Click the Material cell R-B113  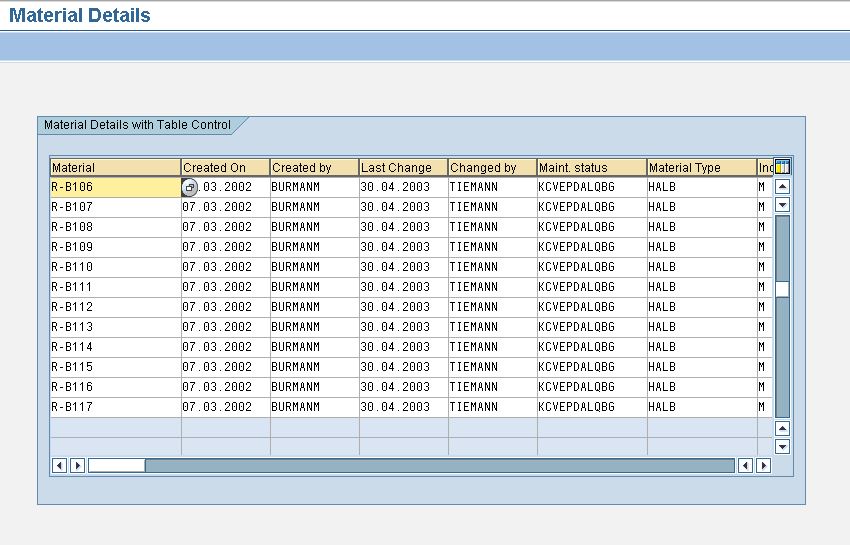(115, 327)
